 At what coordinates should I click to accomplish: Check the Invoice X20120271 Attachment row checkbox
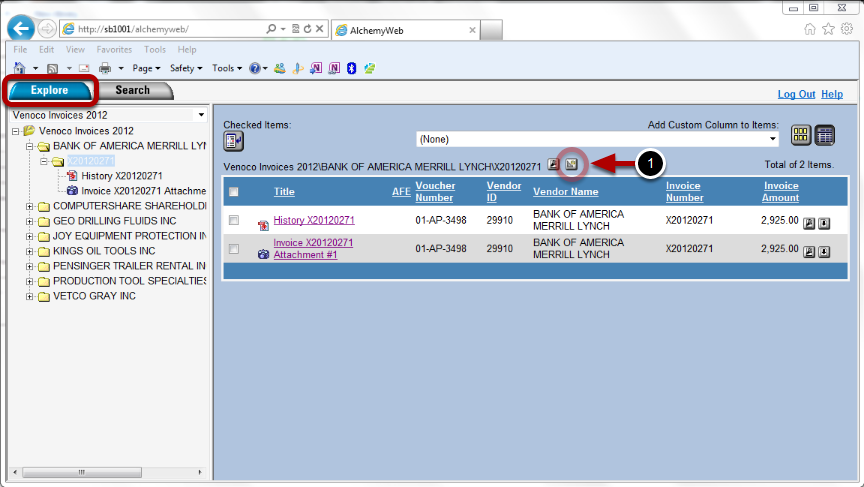[234, 249]
